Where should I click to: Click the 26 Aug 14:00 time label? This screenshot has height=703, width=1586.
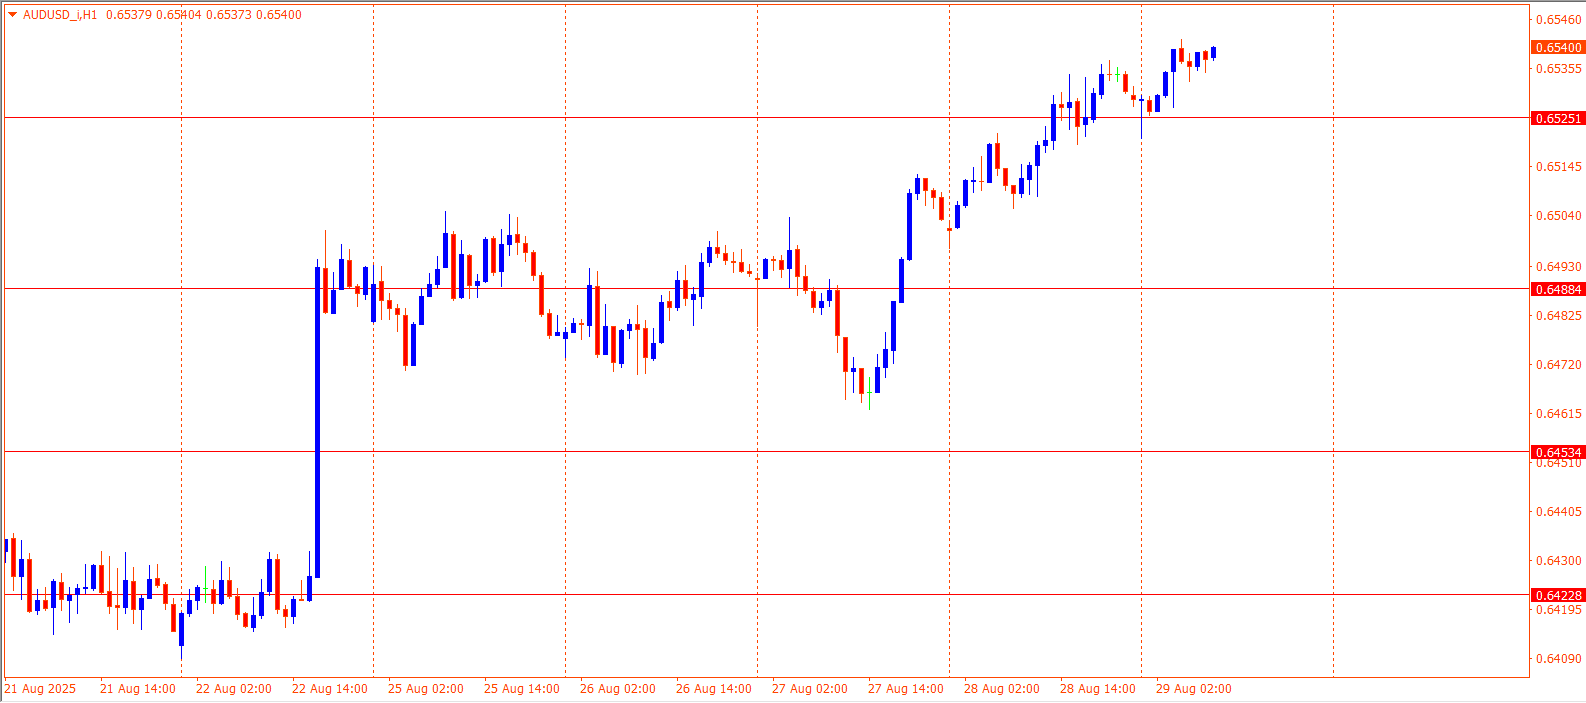[714, 689]
